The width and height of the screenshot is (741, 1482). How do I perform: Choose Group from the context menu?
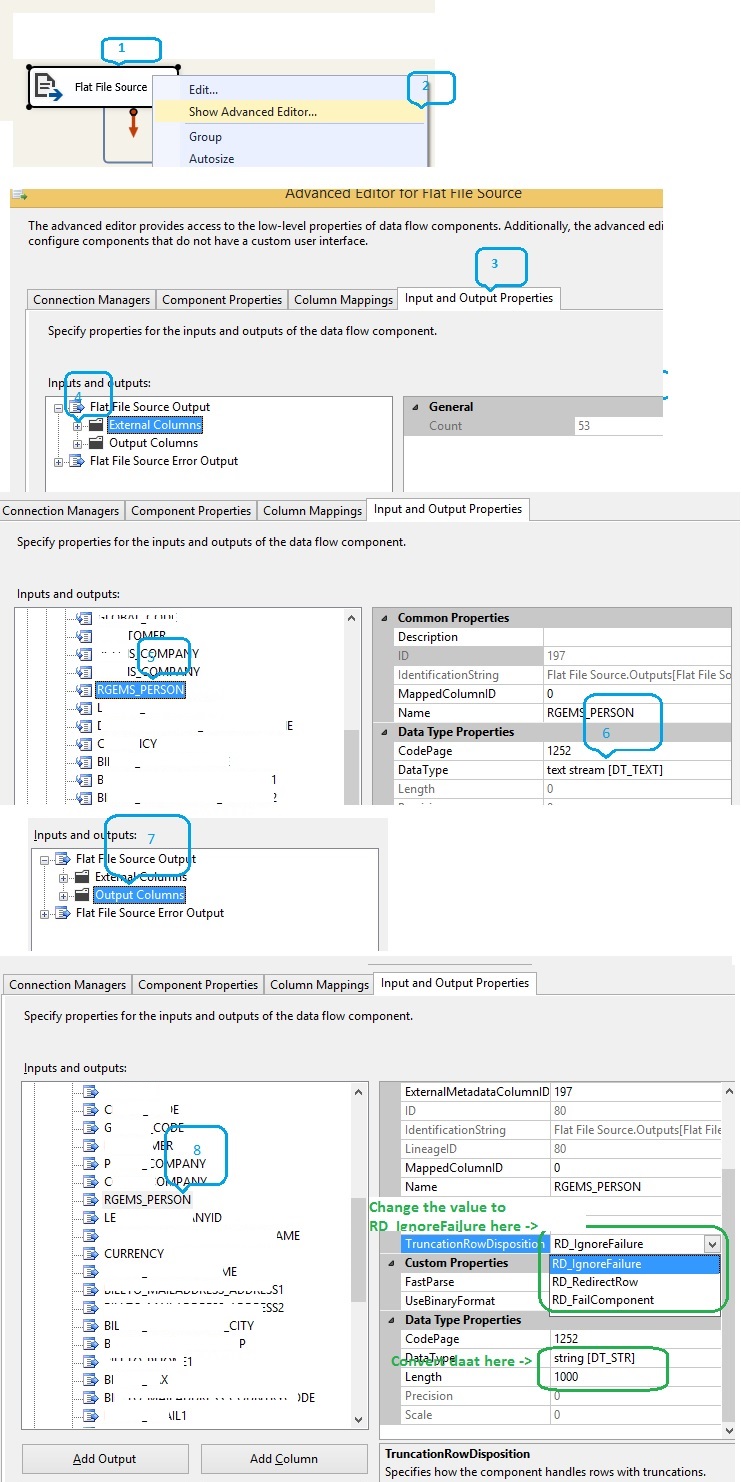click(x=205, y=137)
